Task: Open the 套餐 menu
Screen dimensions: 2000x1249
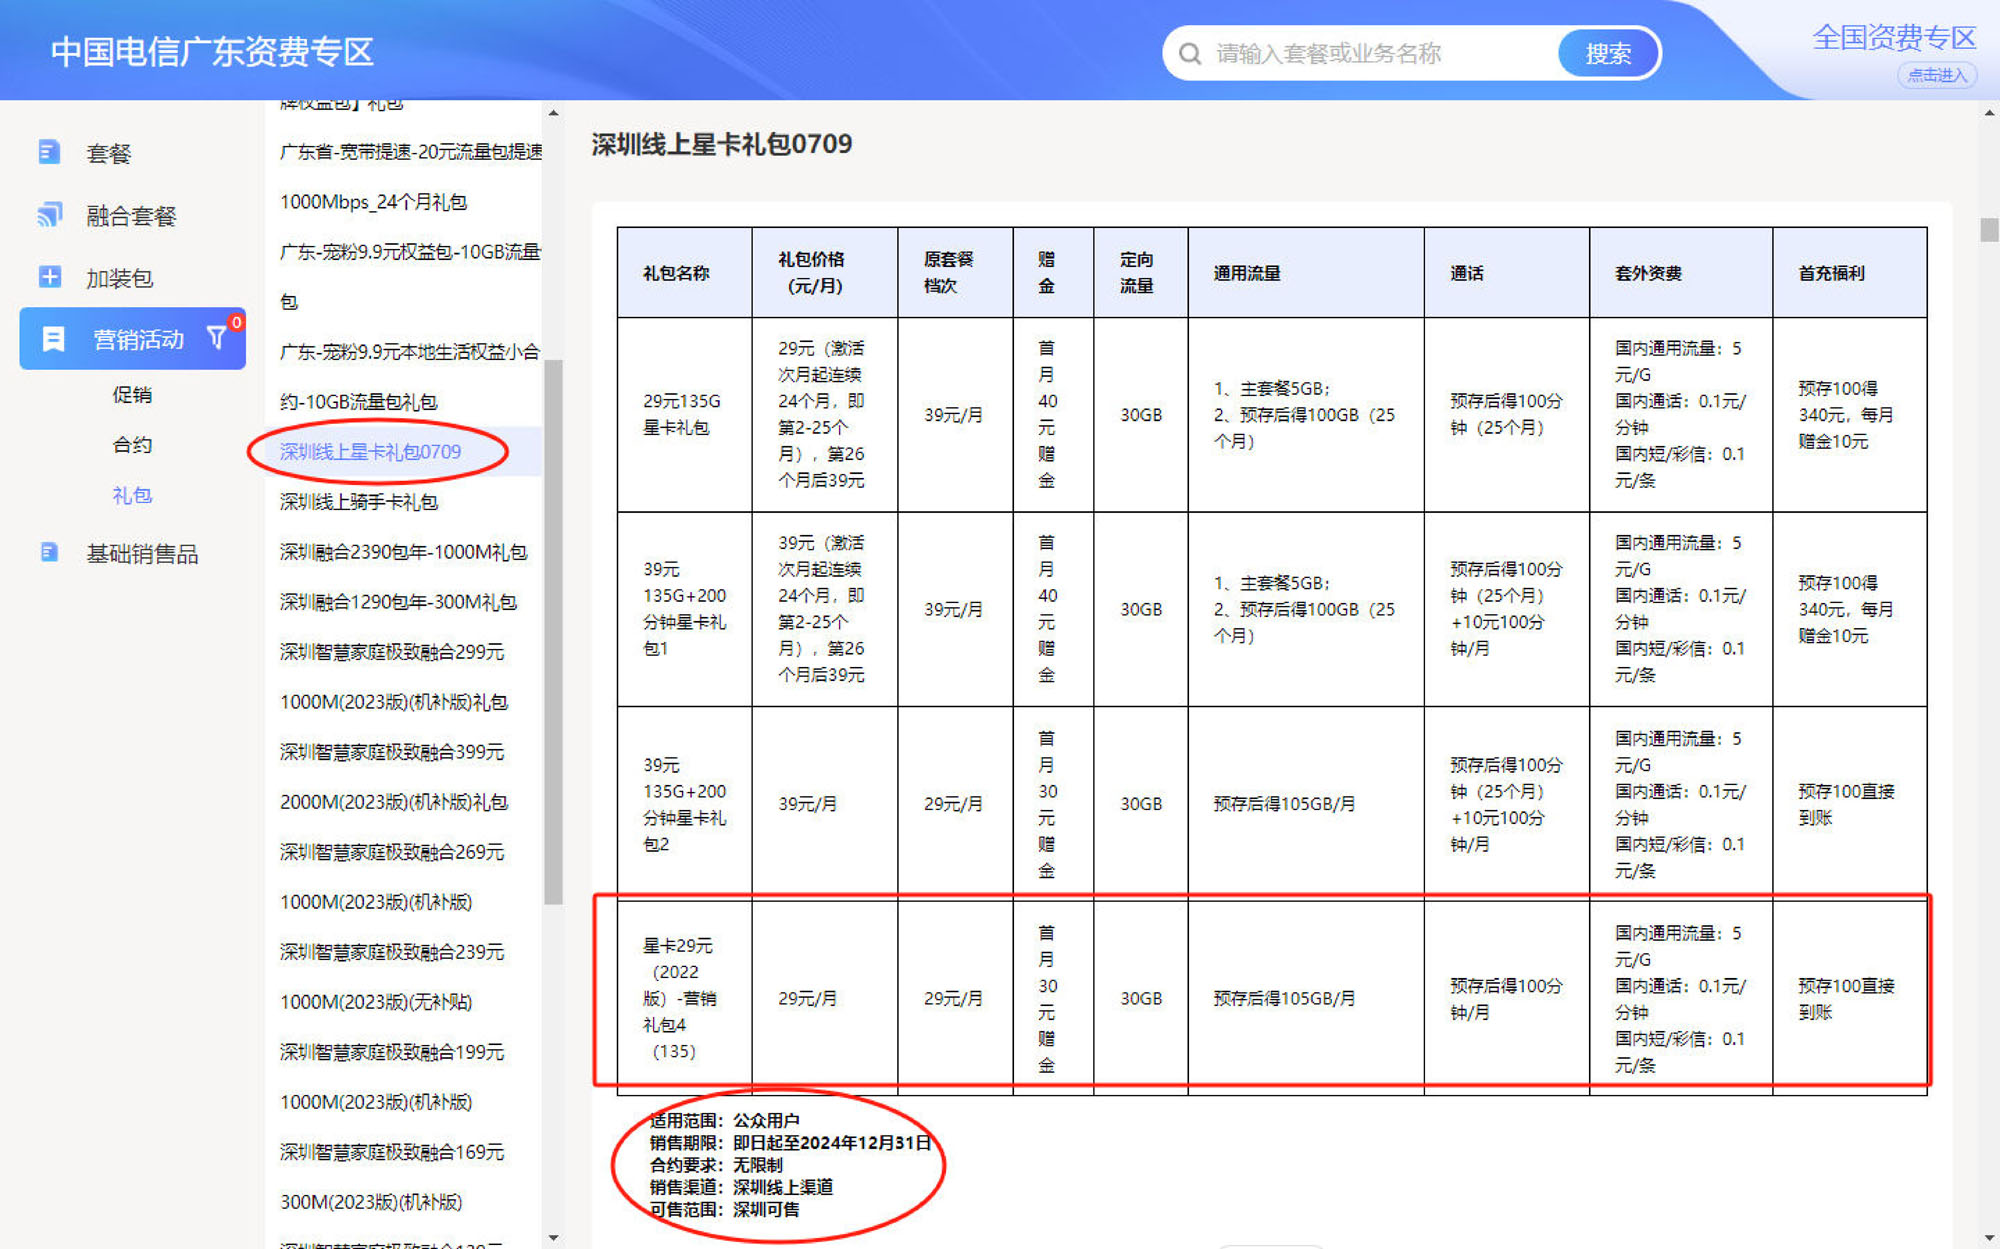Action: click(x=108, y=153)
